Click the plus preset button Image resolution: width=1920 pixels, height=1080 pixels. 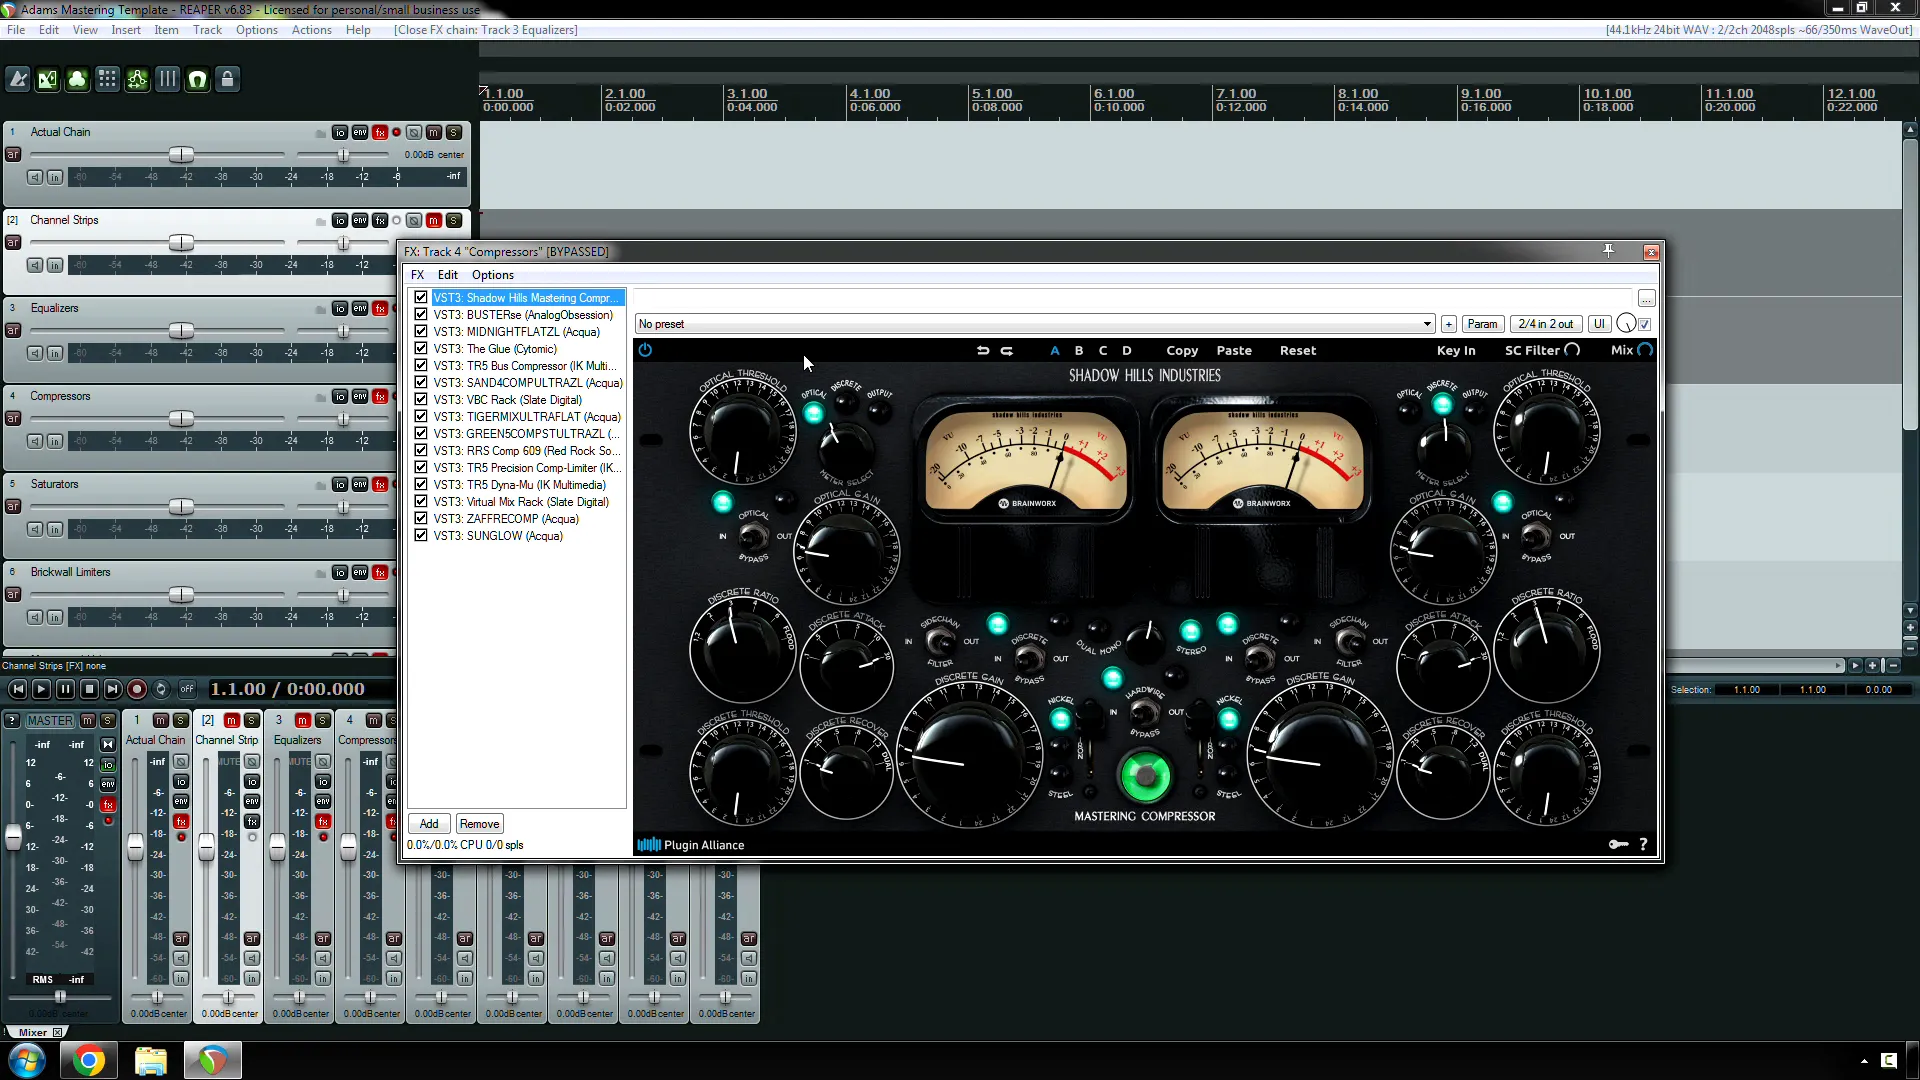pyautogui.click(x=1448, y=324)
